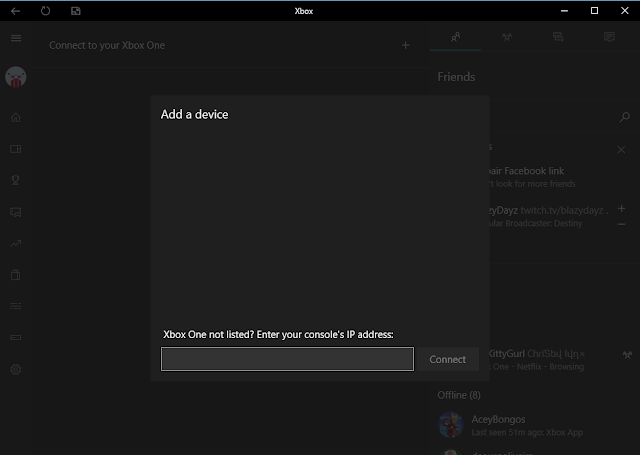640x455 pixels.
Task: Close the Xbox window
Action: click(x=624, y=11)
